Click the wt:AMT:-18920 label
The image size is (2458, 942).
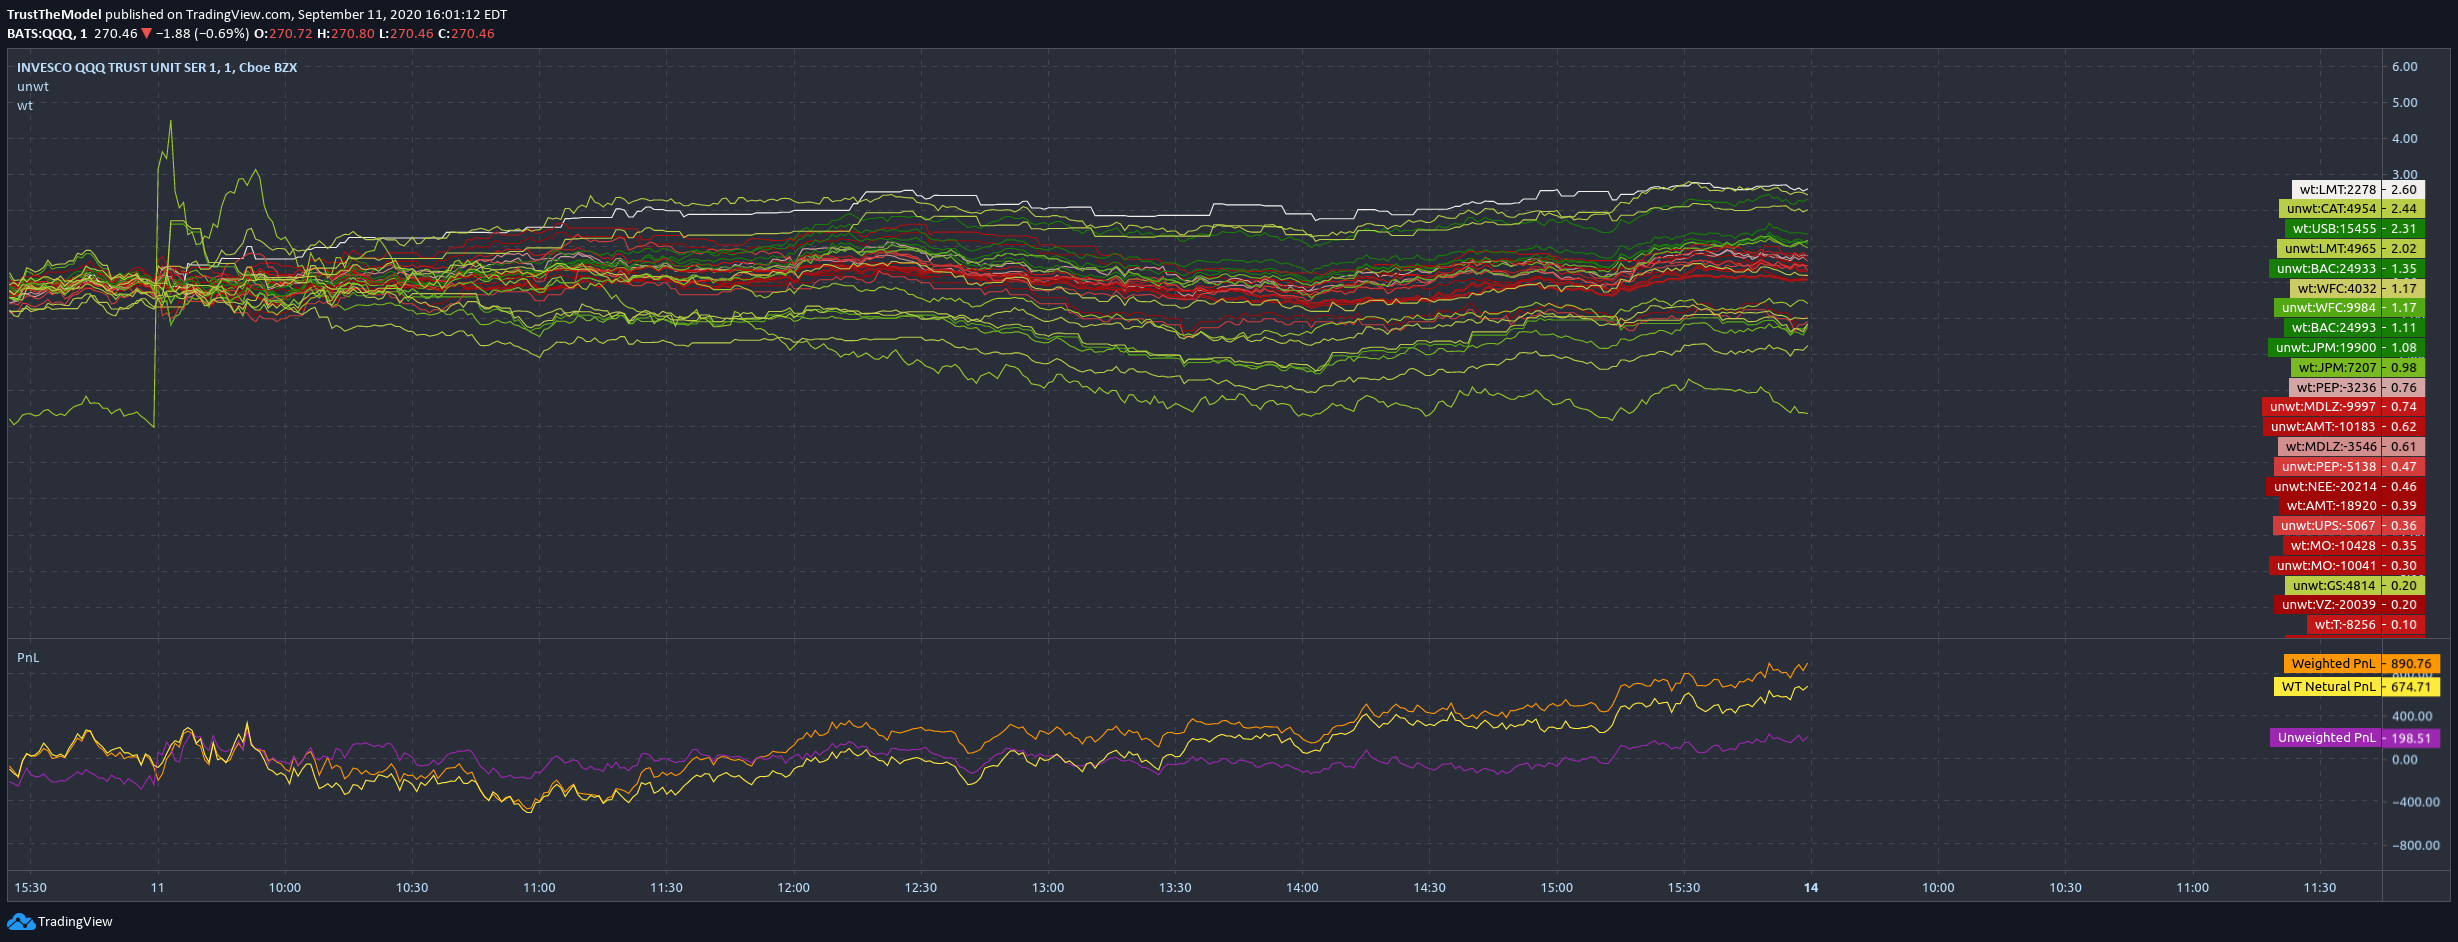click(2330, 506)
